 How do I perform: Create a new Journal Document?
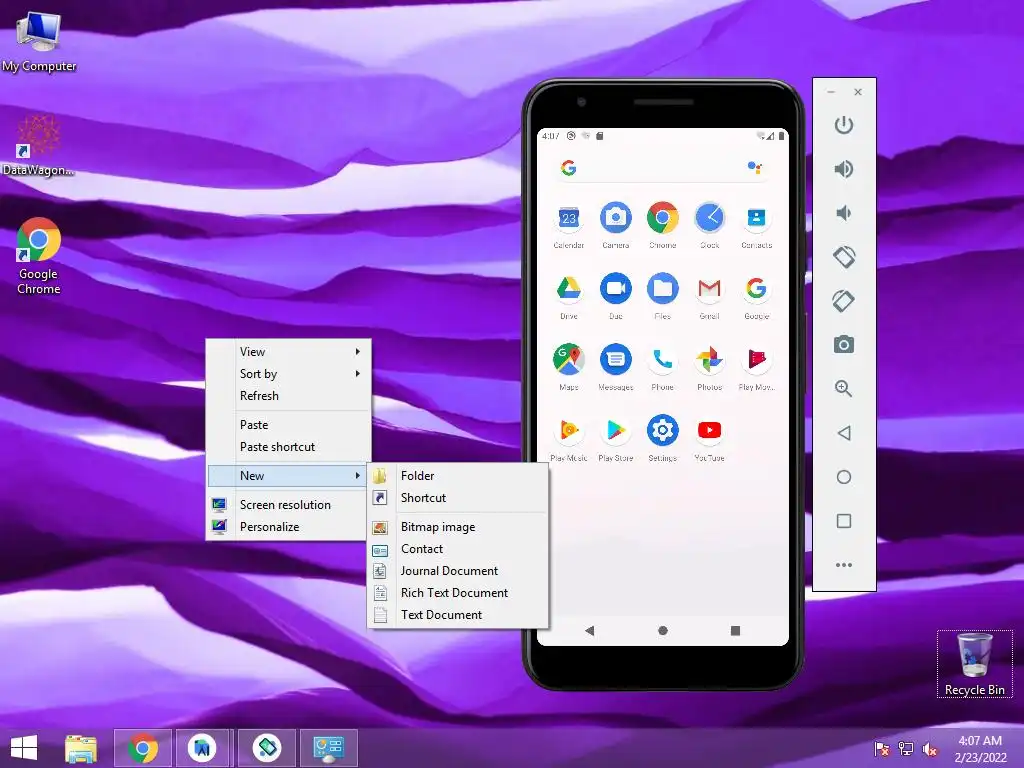coord(458,571)
